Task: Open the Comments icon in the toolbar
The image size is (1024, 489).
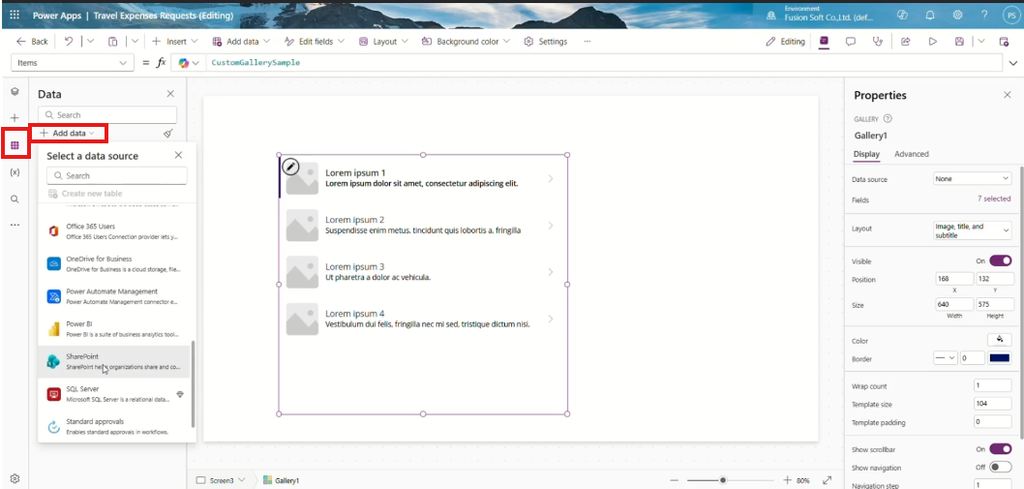Action: [850, 41]
